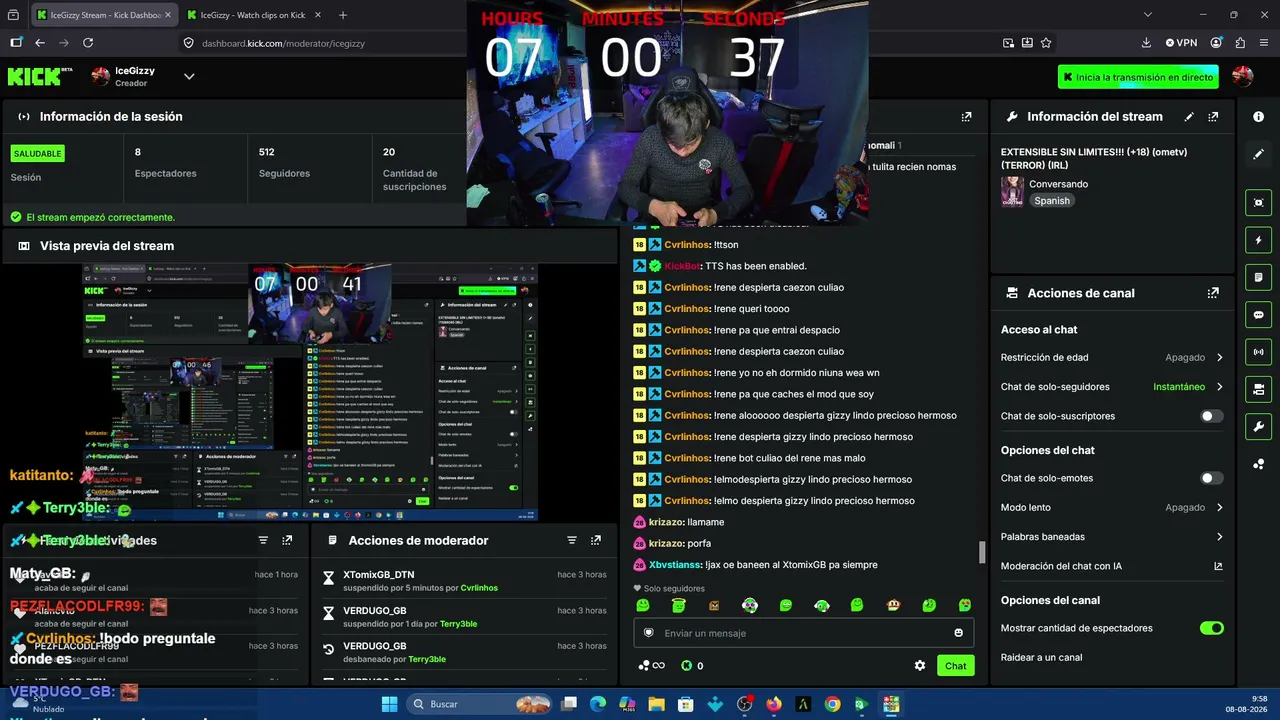Viewport: 1280px width, 720px height.
Task: Go back with browser back arrow
Action: (40, 43)
